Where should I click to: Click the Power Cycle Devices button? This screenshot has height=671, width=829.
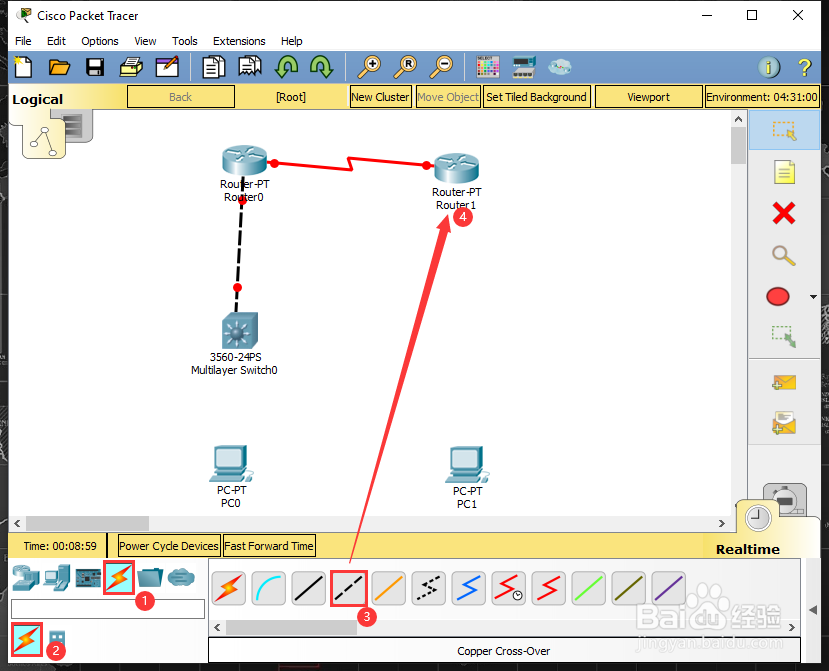tap(169, 546)
